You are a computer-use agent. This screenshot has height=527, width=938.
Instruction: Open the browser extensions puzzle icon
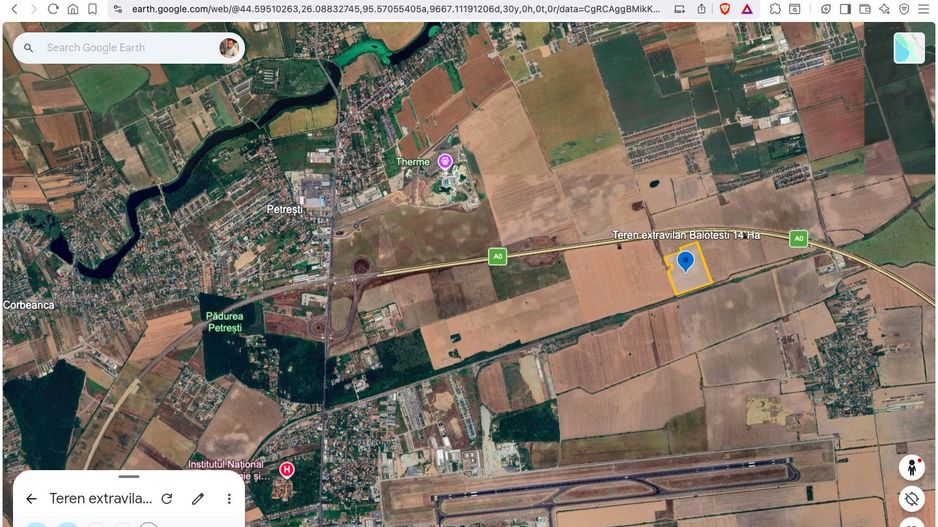[x=775, y=9]
